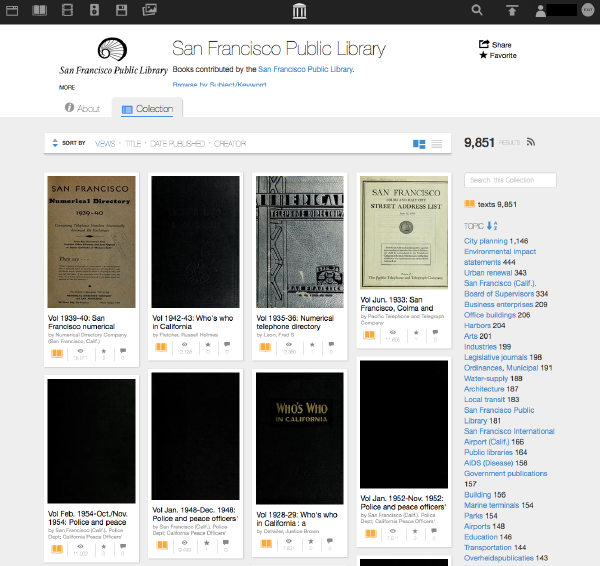This screenshot has width=600, height=566.
Task: Go to Internet Archive home logo
Action: [299, 11]
